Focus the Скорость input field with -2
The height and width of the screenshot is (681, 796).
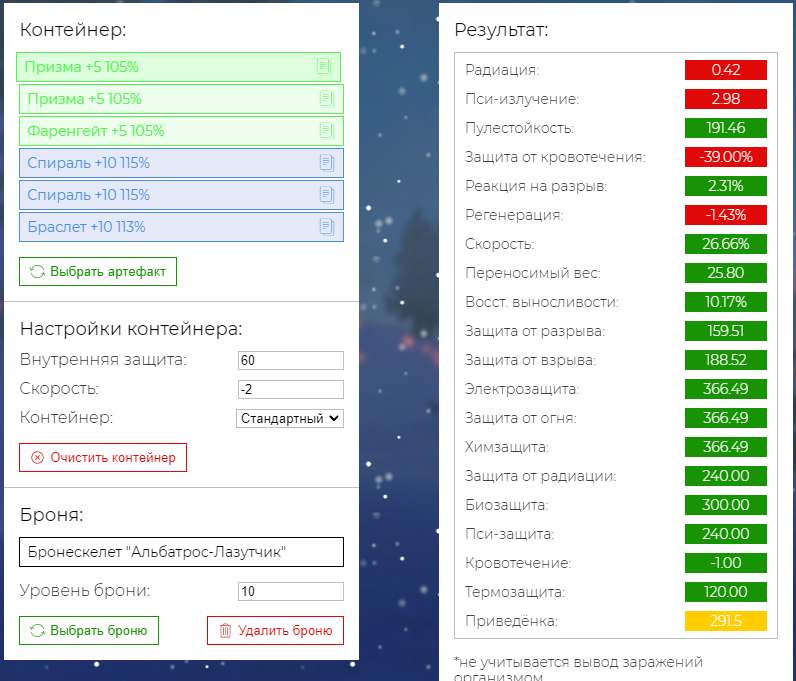(x=291, y=390)
